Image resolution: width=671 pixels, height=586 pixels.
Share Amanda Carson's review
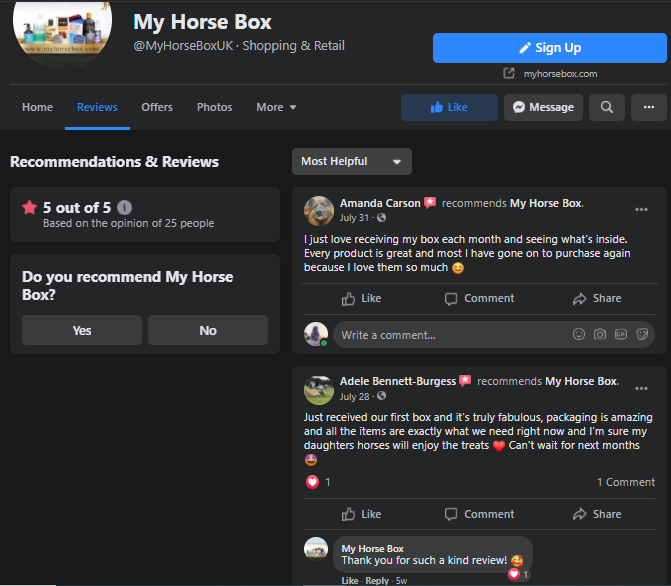click(597, 298)
